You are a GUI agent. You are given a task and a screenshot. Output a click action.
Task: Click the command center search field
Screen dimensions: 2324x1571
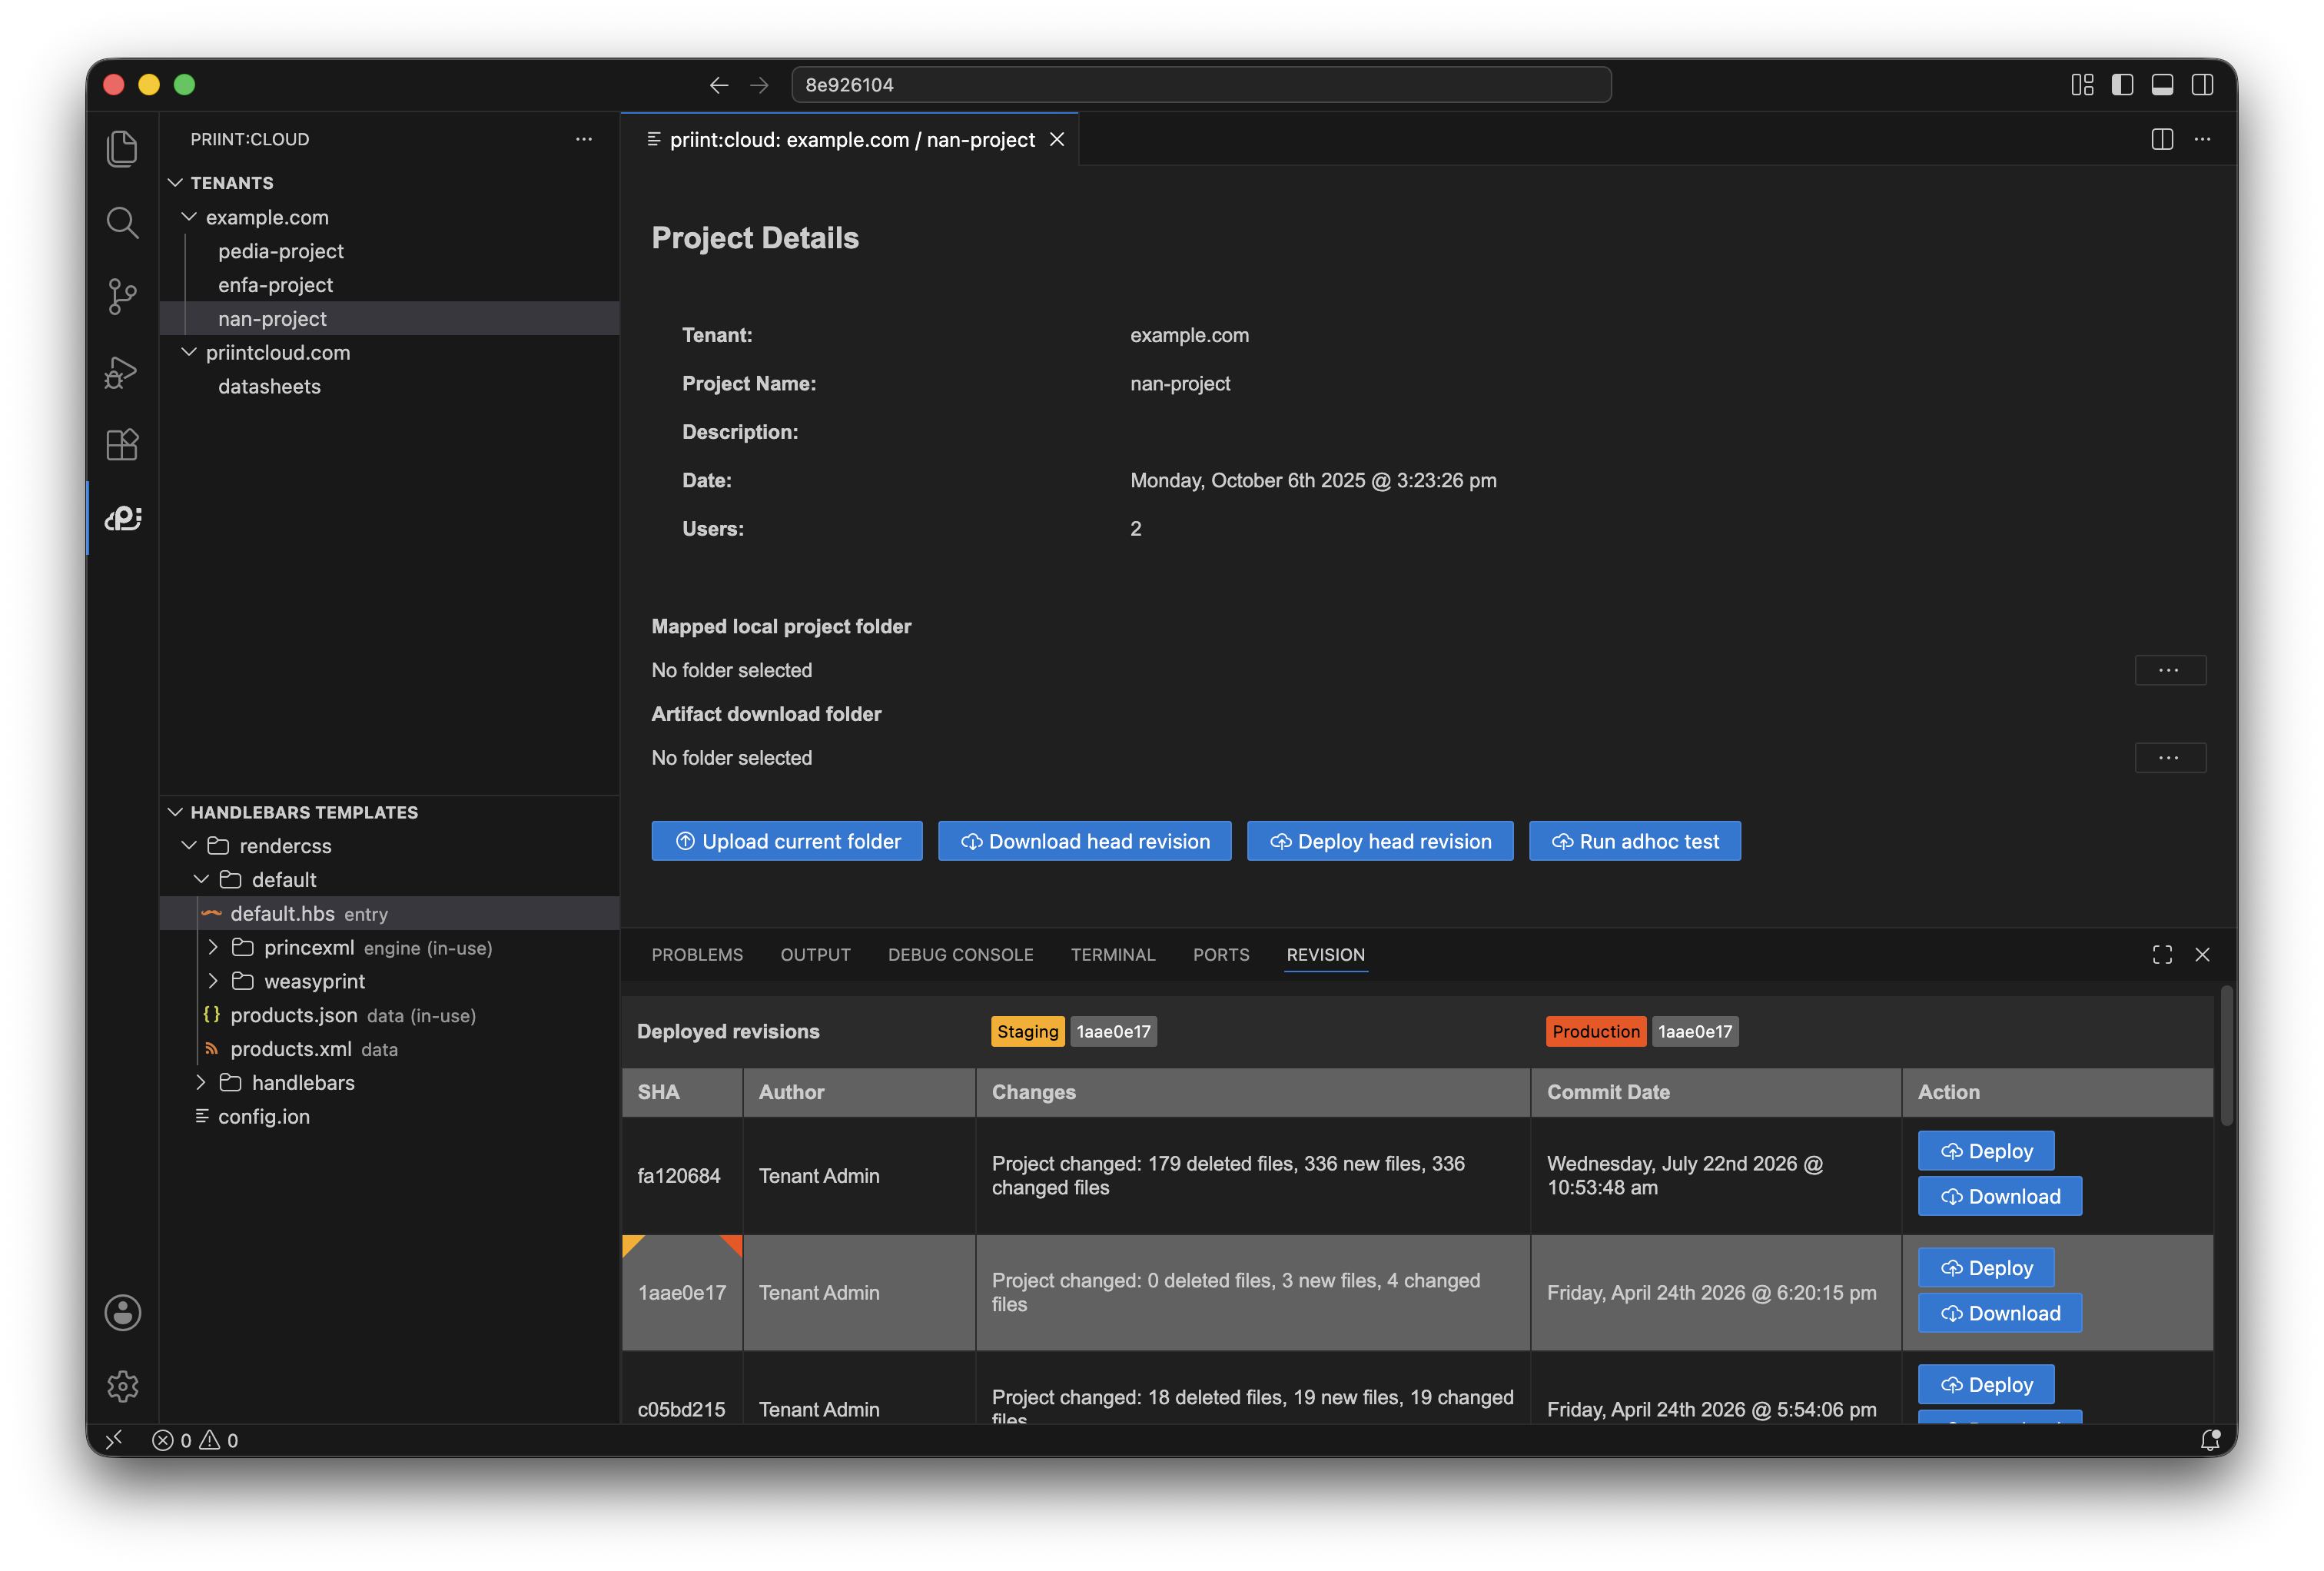tap(1201, 85)
